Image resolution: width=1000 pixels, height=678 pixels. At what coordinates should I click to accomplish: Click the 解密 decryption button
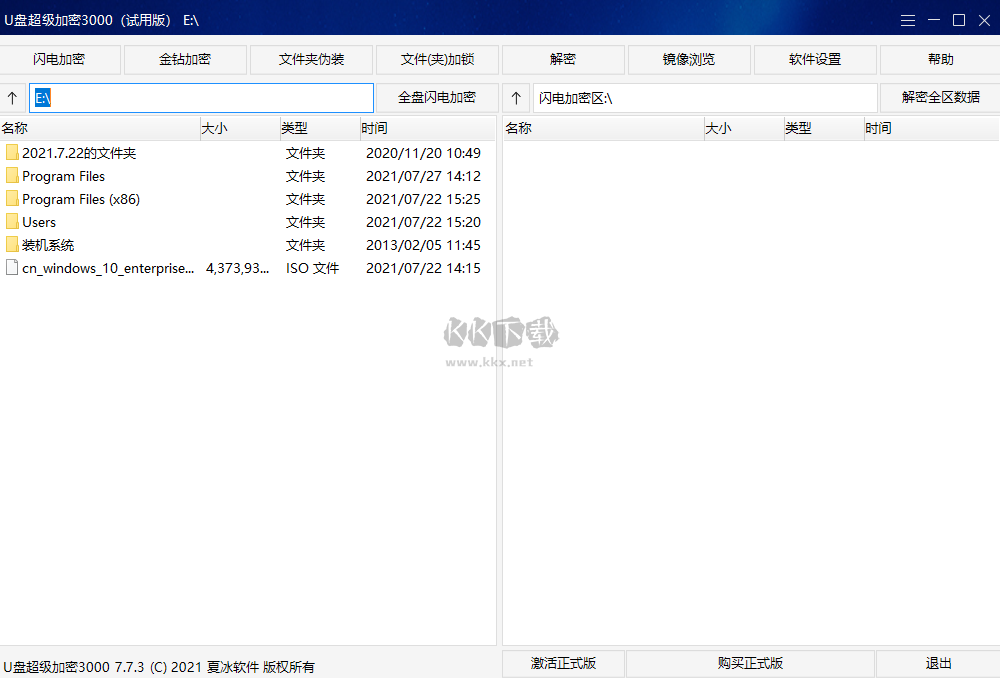tap(563, 59)
